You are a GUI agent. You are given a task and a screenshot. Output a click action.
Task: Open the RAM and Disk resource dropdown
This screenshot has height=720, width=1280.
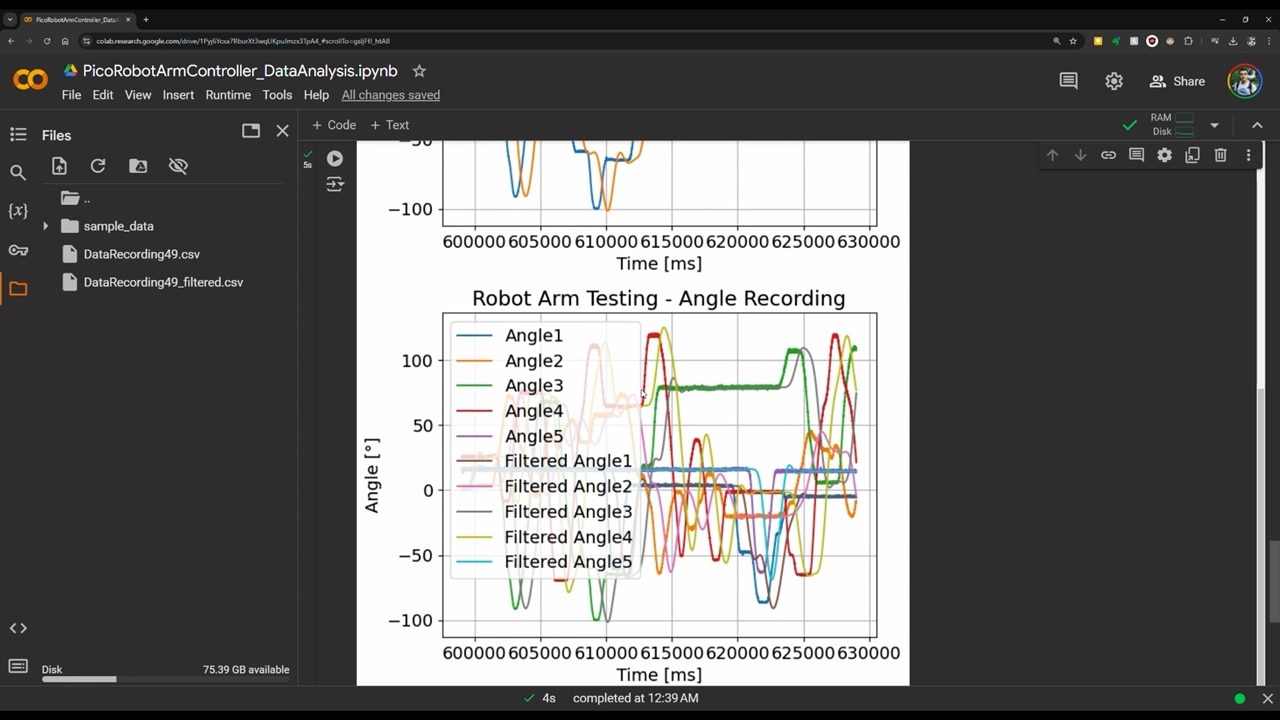tap(1214, 125)
